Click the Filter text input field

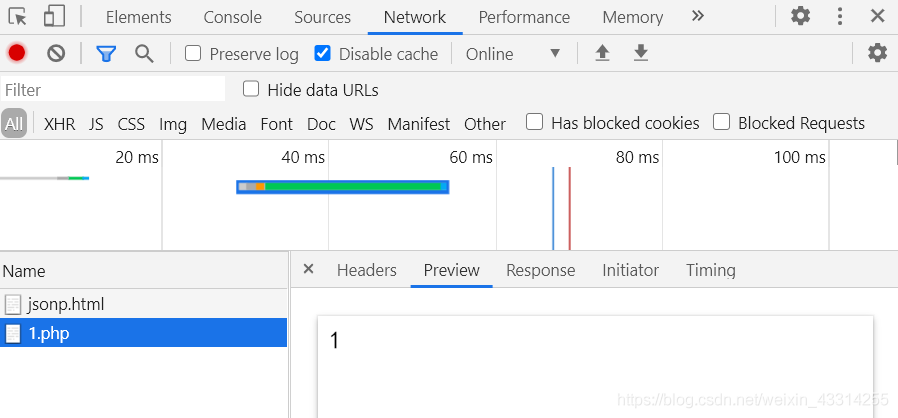click(x=112, y=90)
